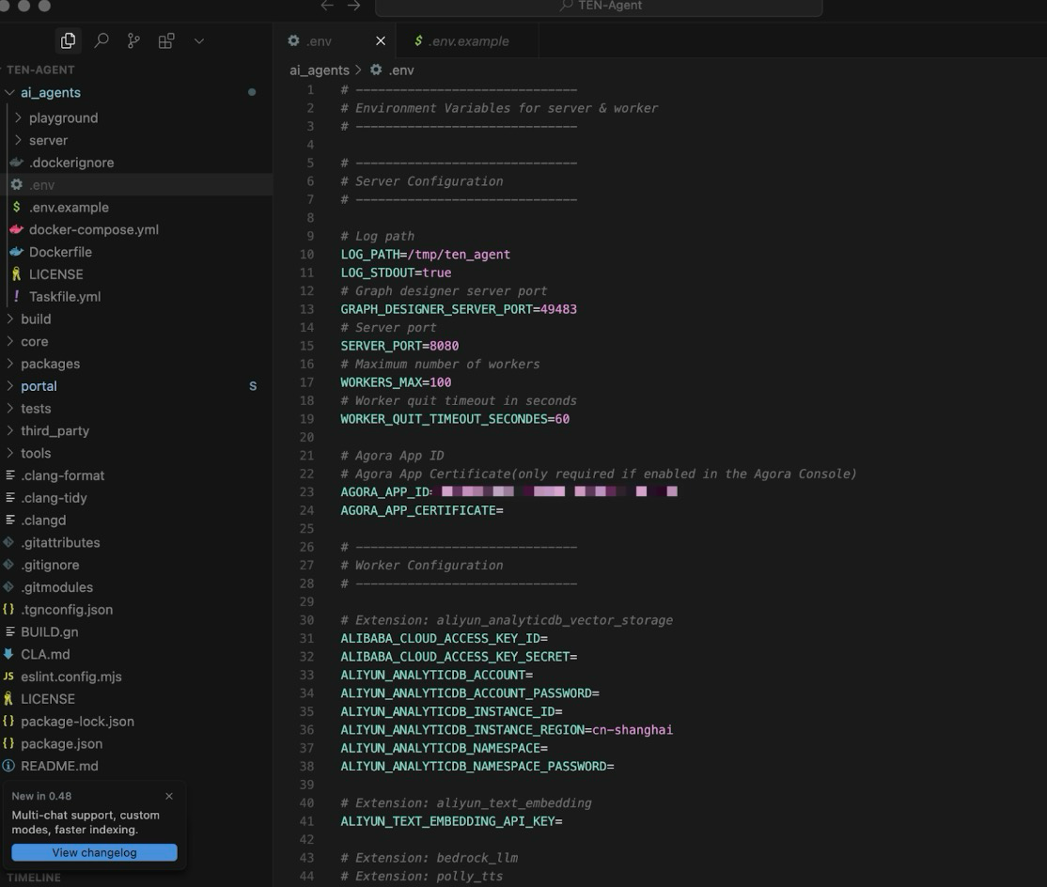Image resolution: width=1048 pixels, height=888 pixels.
Task: Click the View changelog button
Action: click(x=94, y=853)
